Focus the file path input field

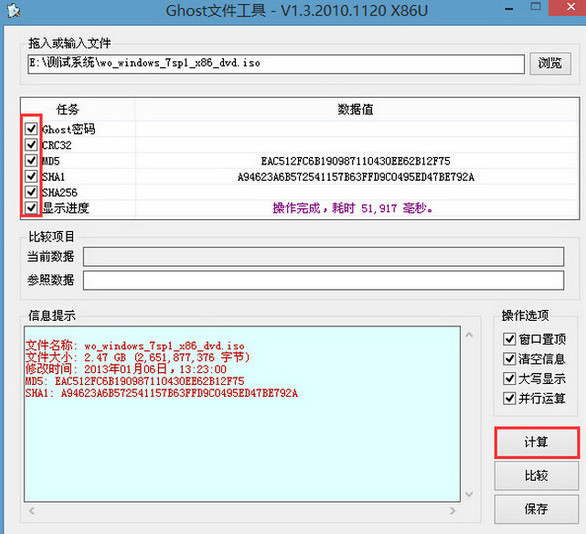tap(276, 64)
